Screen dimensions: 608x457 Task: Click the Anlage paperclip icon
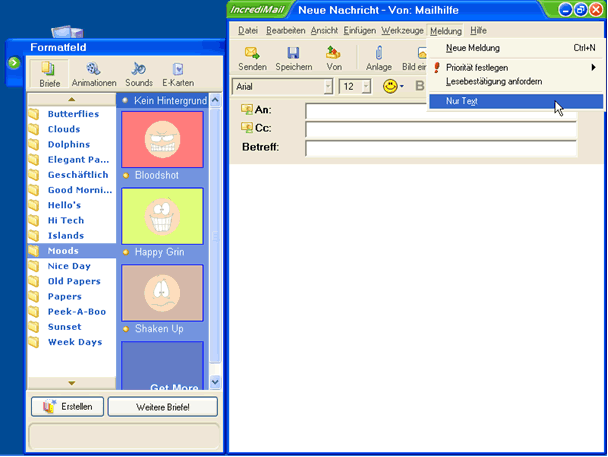tap(379, 52)
